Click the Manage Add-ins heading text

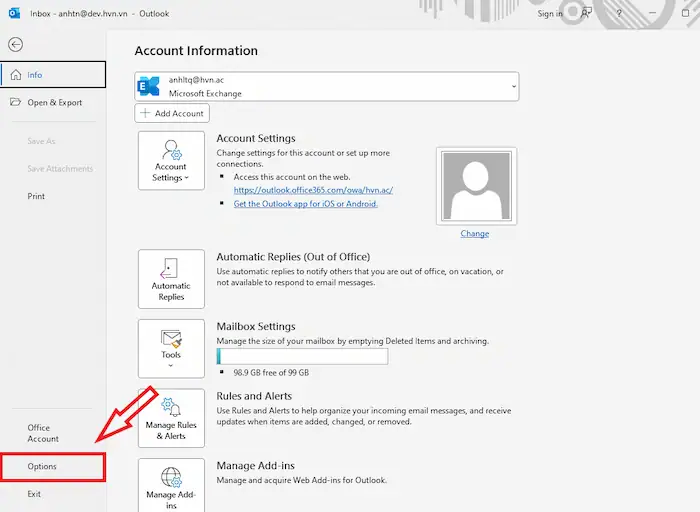point(255,466)
